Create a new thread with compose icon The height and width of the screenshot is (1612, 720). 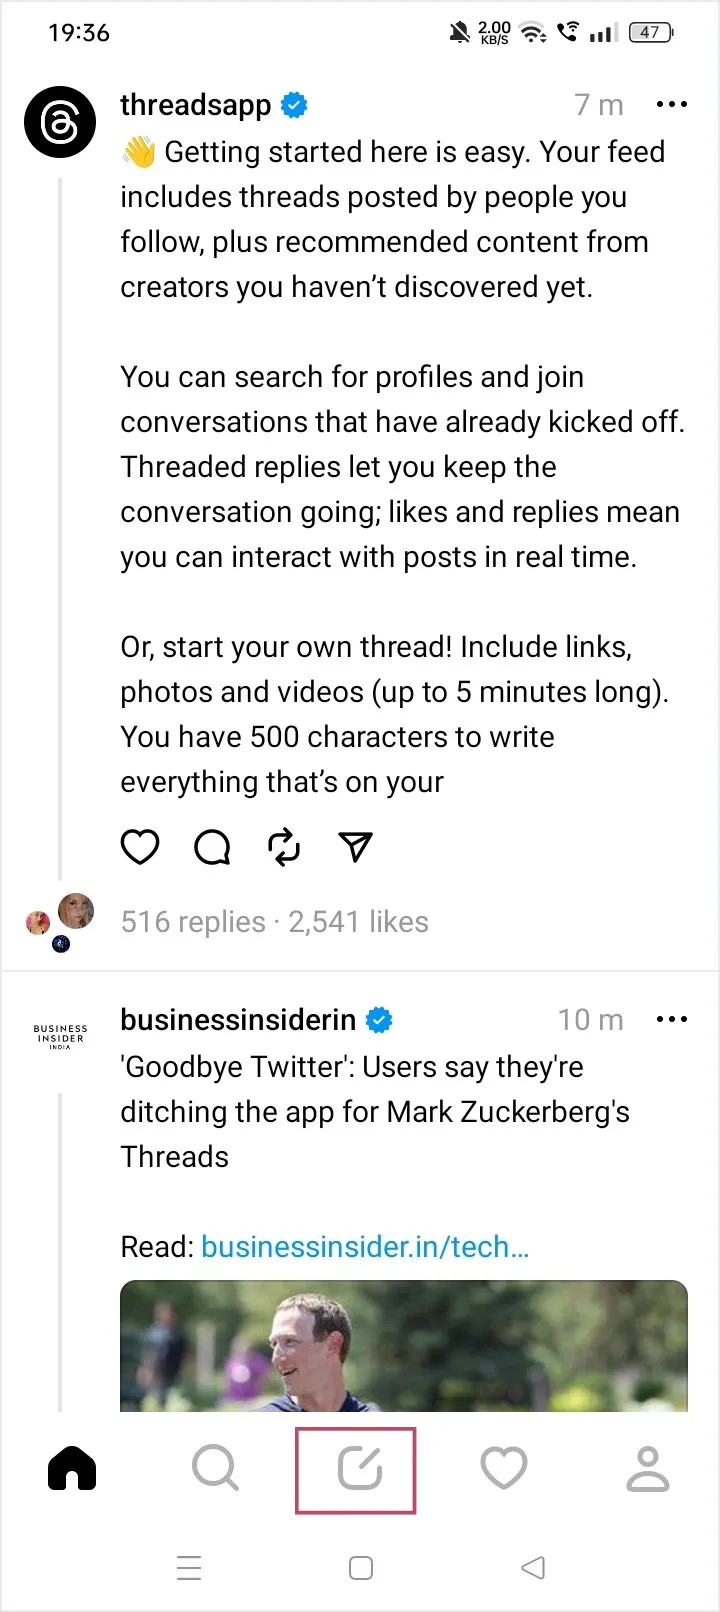tap(359, 1469)
